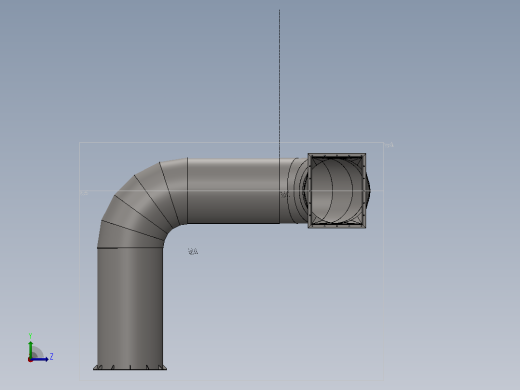Select the horizontal straight pipe section
Screen dimensions: 520x390
pyautogui.click(x=233, y=191)
